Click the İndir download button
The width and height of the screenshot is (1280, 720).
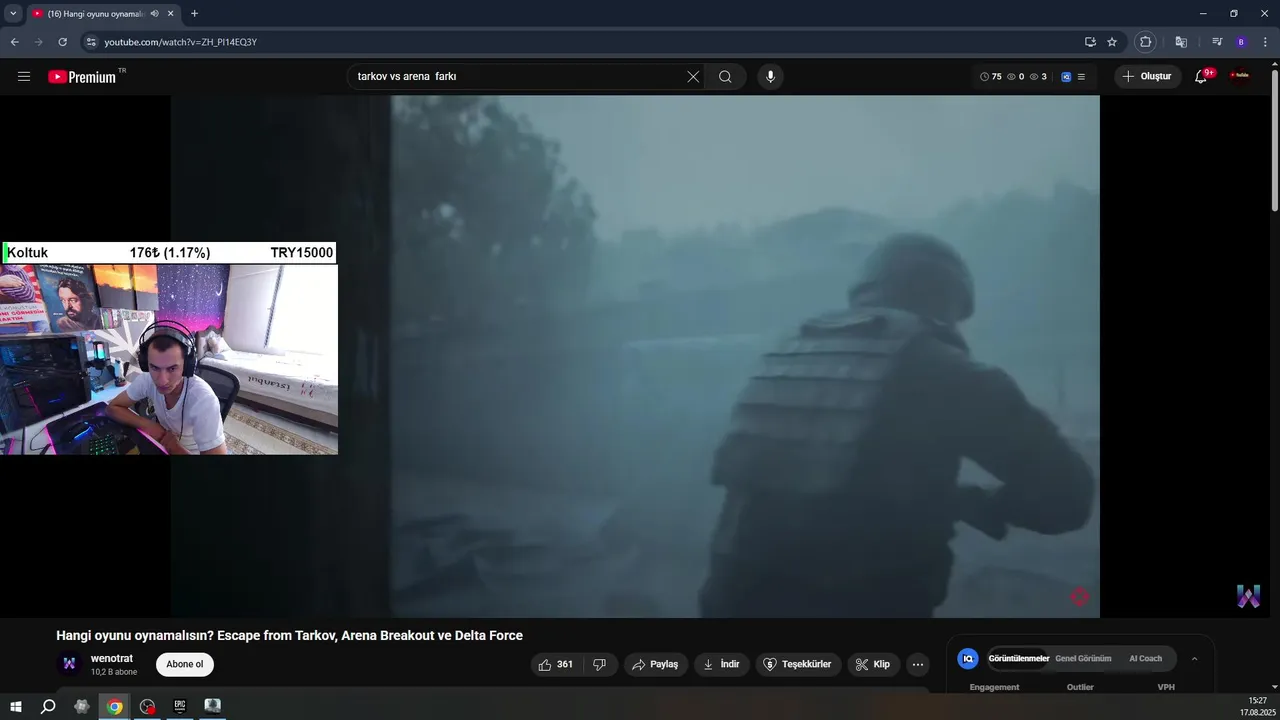point(721,664)
